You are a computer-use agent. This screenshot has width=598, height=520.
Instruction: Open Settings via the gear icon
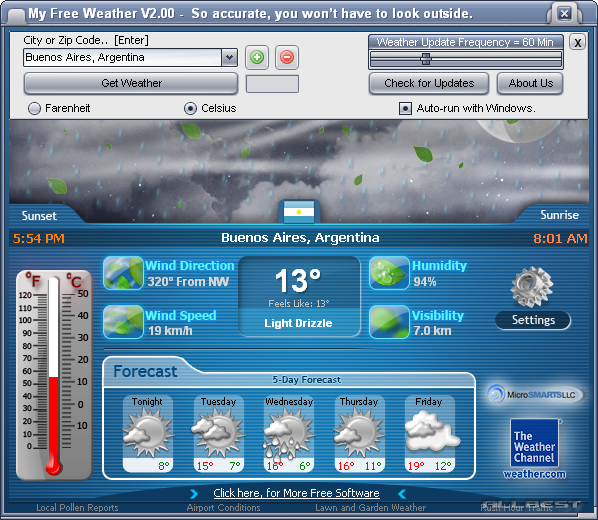pyautogui.click(x=532, y=287)
